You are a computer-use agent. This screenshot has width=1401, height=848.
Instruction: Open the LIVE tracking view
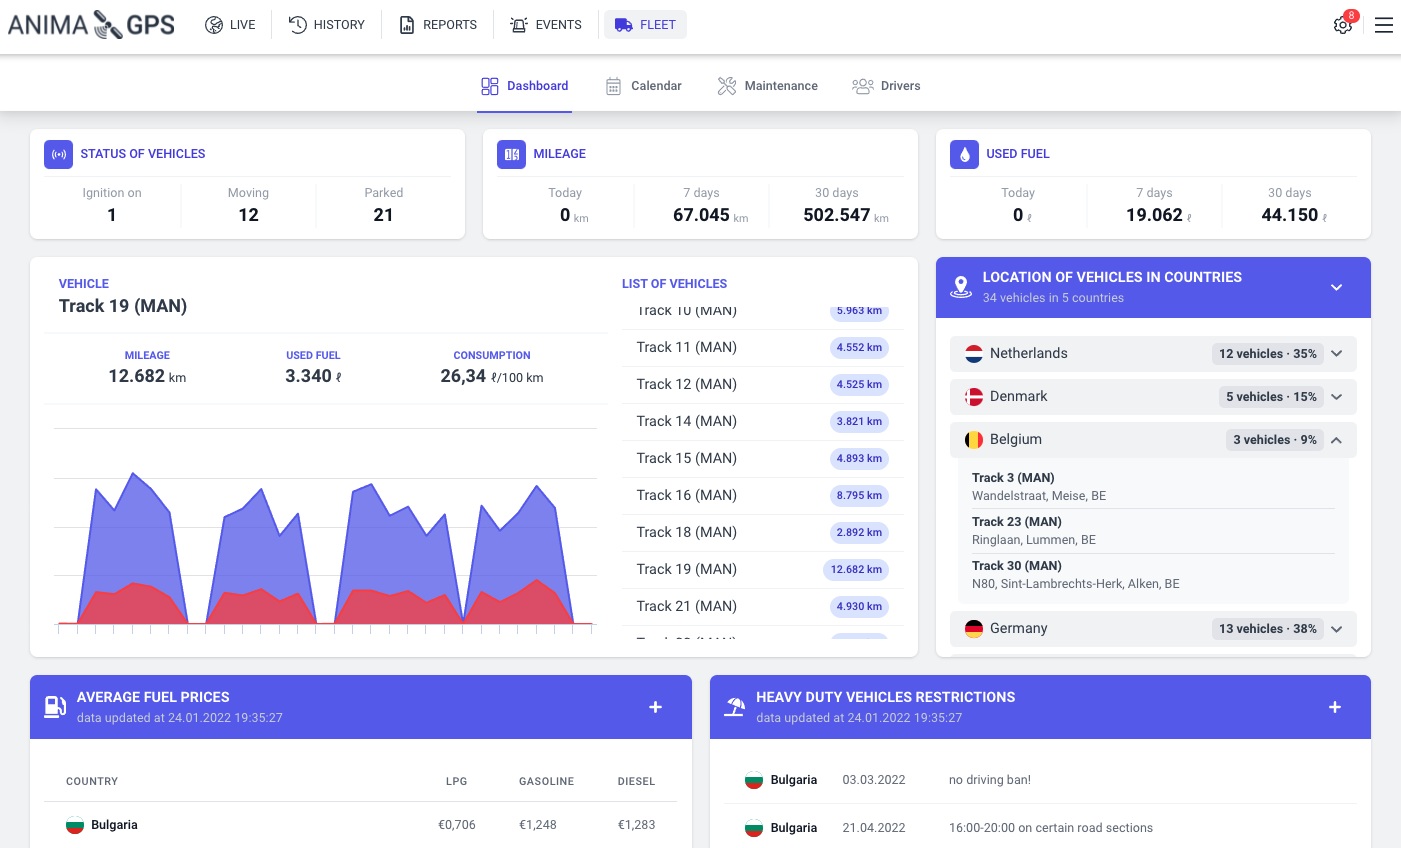230,24
